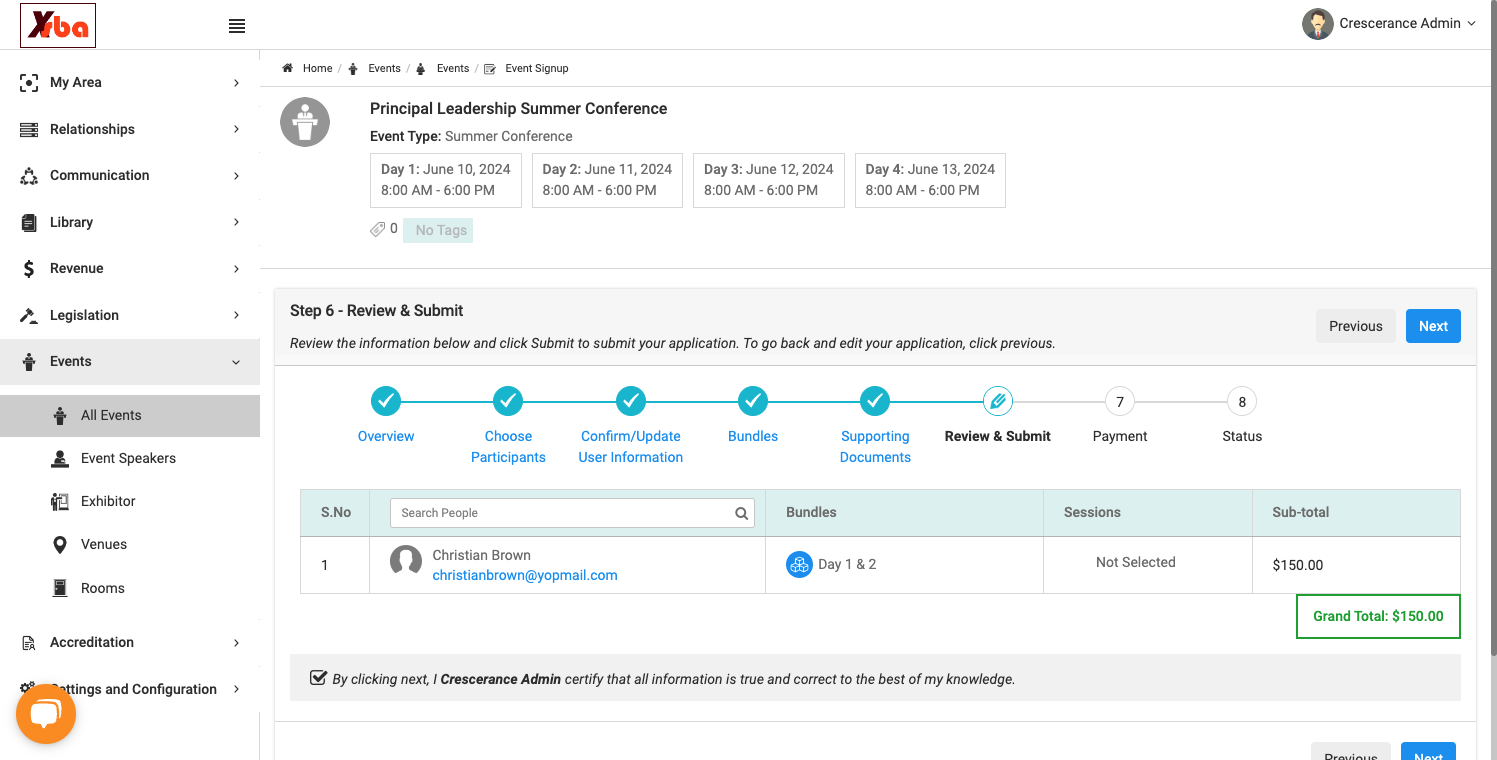The height and width of the screenshot is (760, 1497).
Task: Click the Overview step checkmark circle
Action: (386, 402)
